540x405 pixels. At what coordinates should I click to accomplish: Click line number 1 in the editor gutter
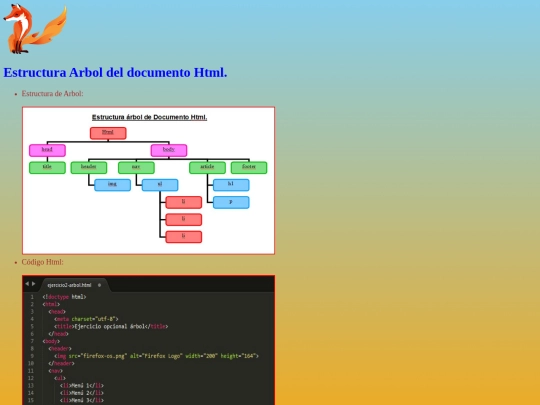tap(32, 297)
